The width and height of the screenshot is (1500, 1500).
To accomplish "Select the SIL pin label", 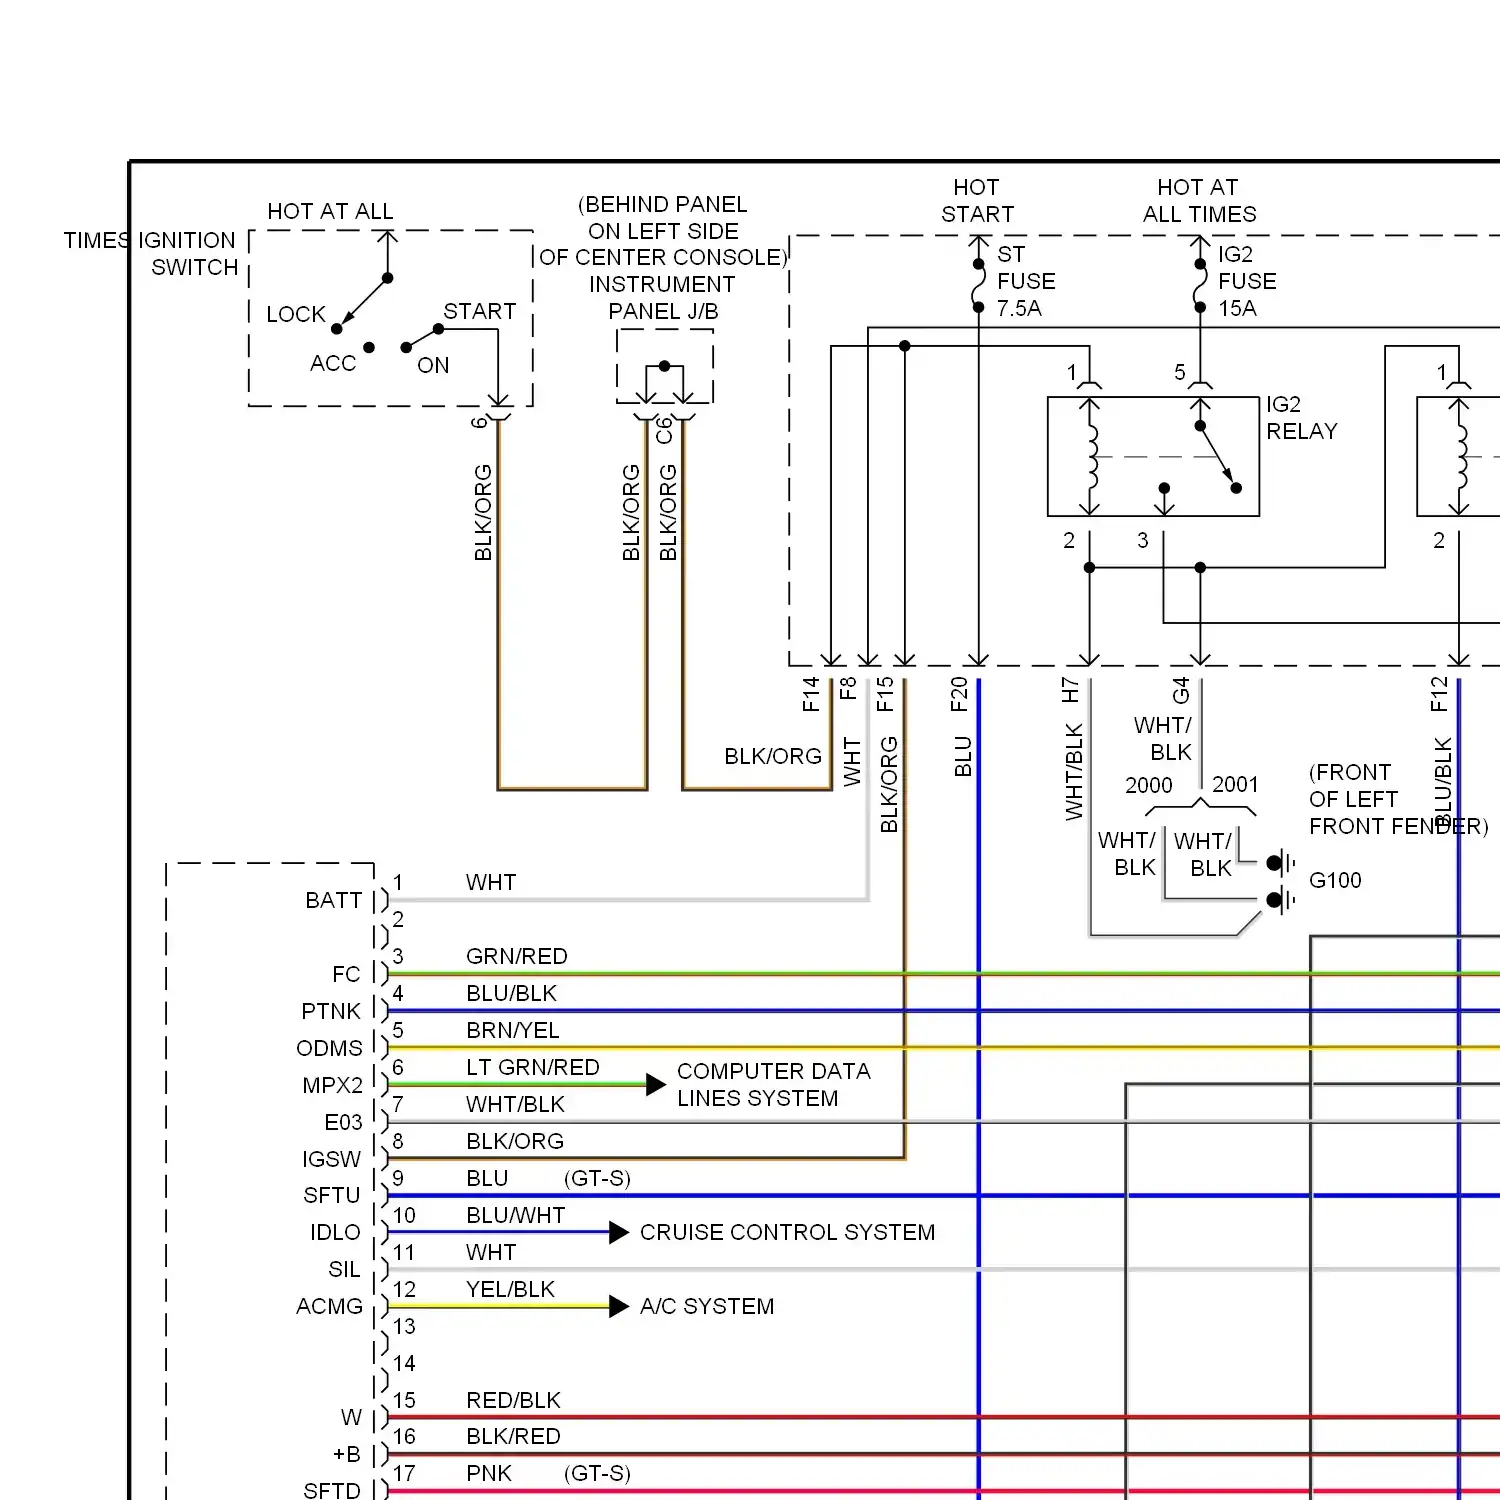I will pos(344,1269).
